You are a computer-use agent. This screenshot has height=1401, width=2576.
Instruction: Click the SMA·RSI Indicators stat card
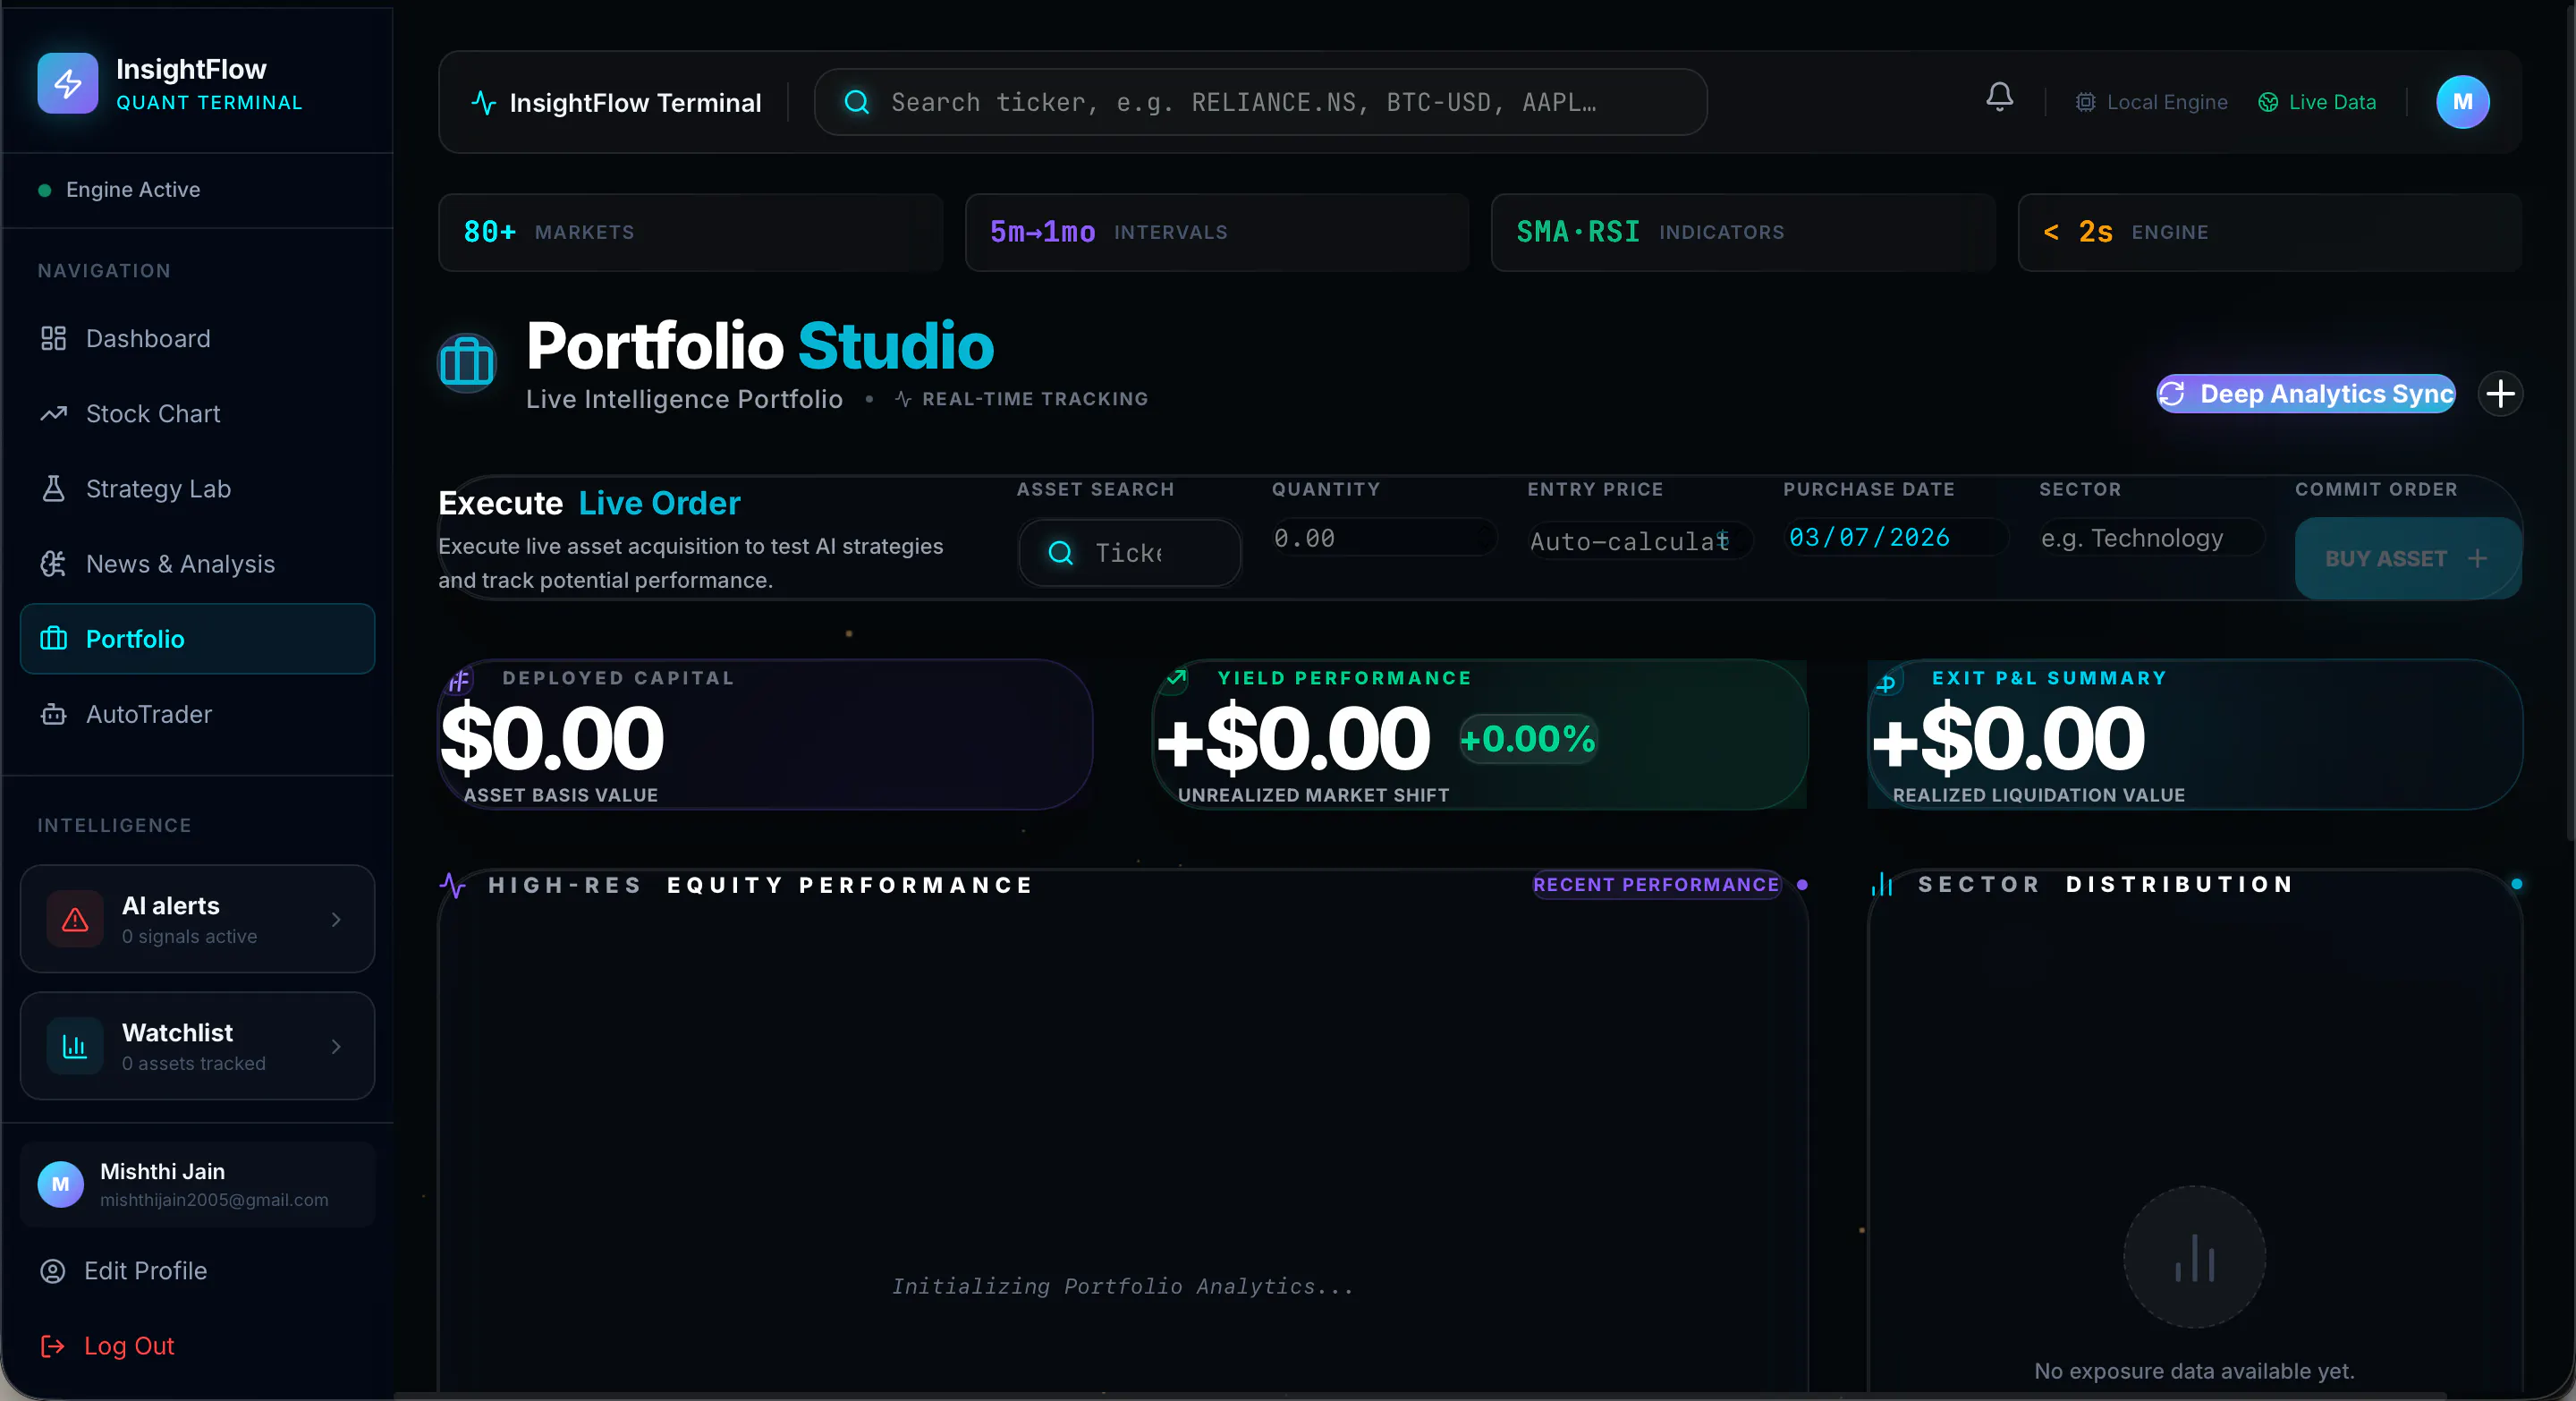pyautogui.click(x=1743, y=232)
